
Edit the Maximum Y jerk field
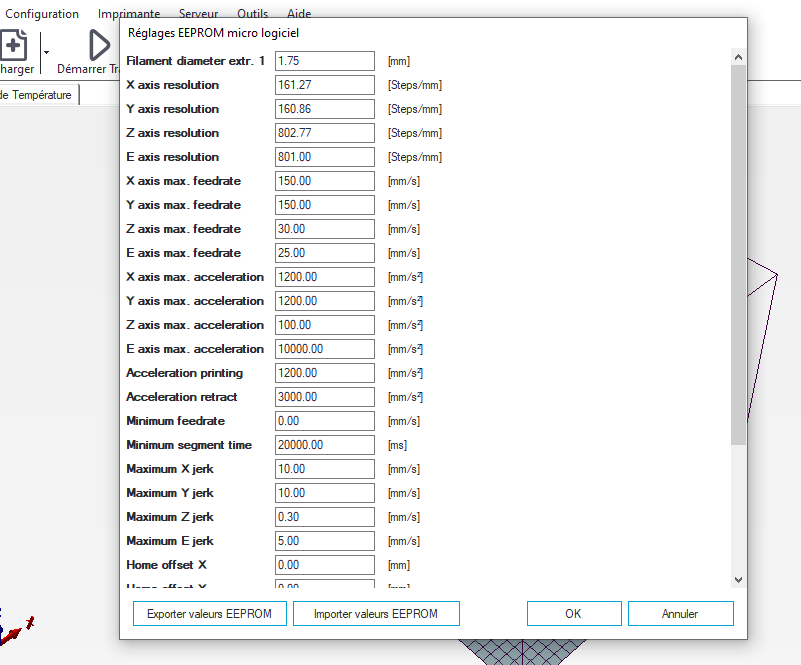(x=324, y=493)
